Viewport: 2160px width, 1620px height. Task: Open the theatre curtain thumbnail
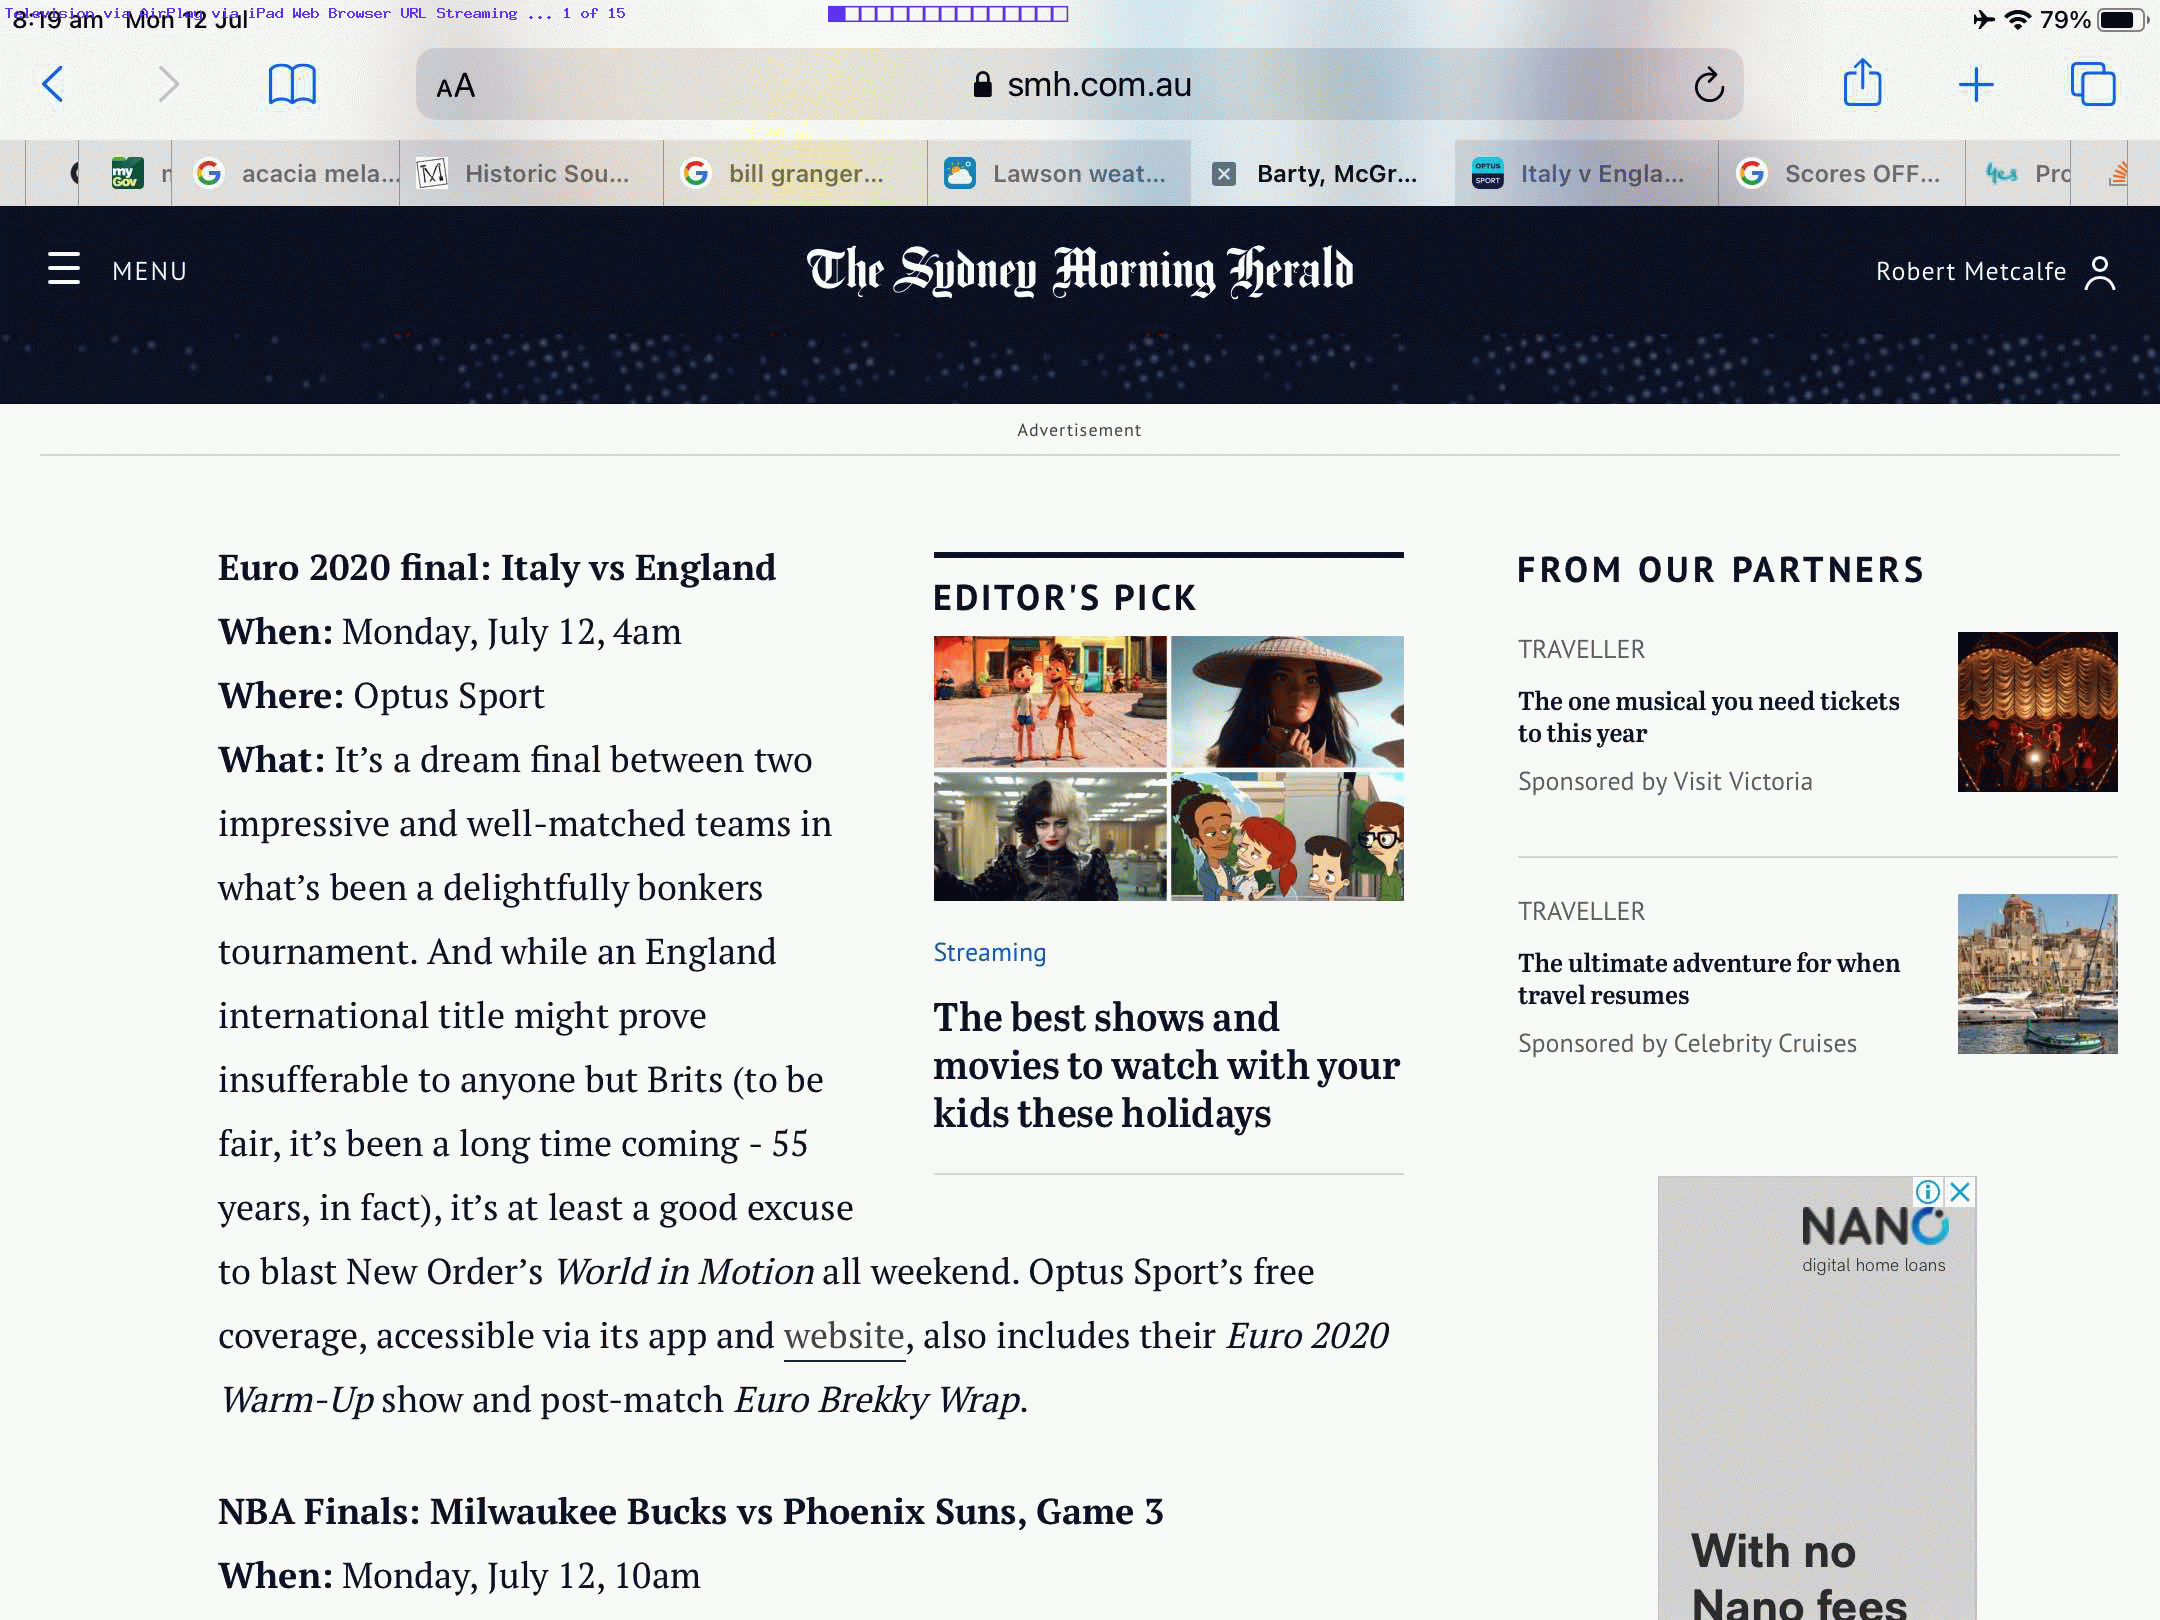2037,712
